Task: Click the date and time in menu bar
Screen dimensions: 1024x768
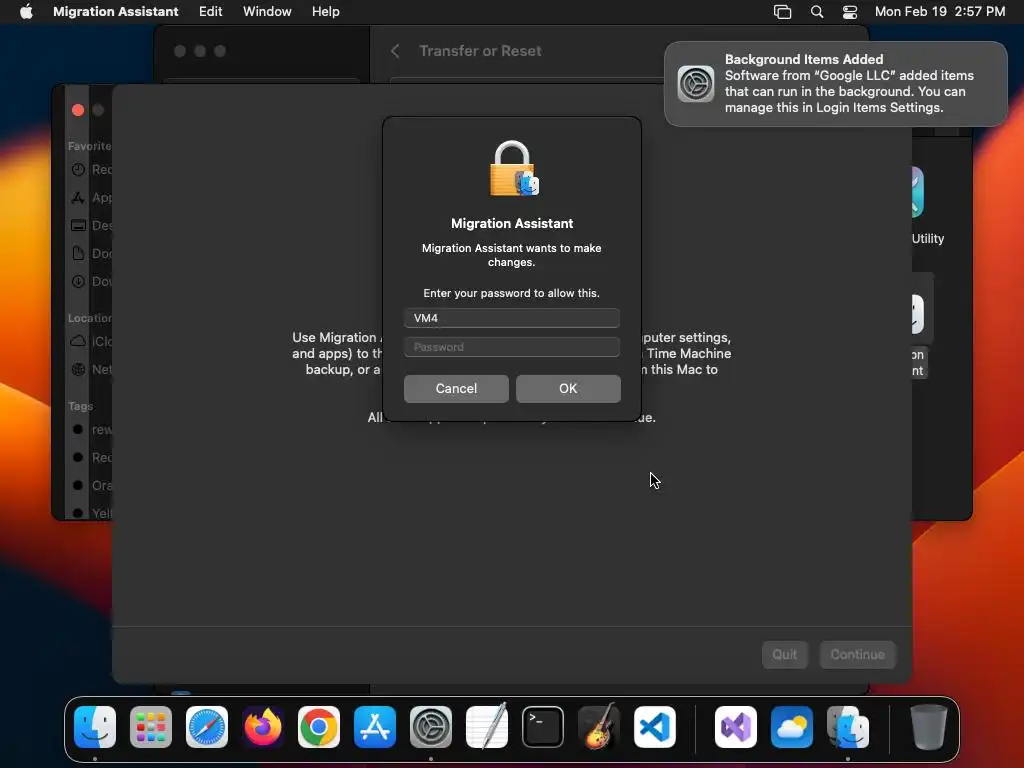Action: [940, 12]
